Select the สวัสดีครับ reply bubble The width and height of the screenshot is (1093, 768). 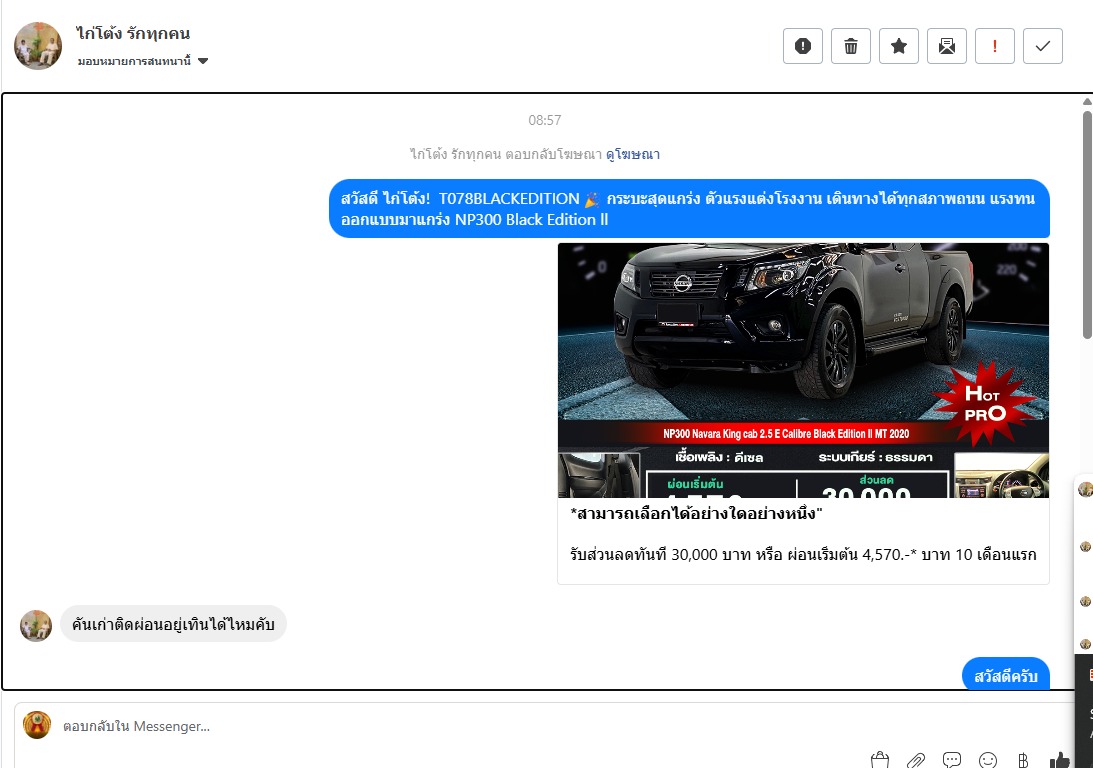(1005, 675)
